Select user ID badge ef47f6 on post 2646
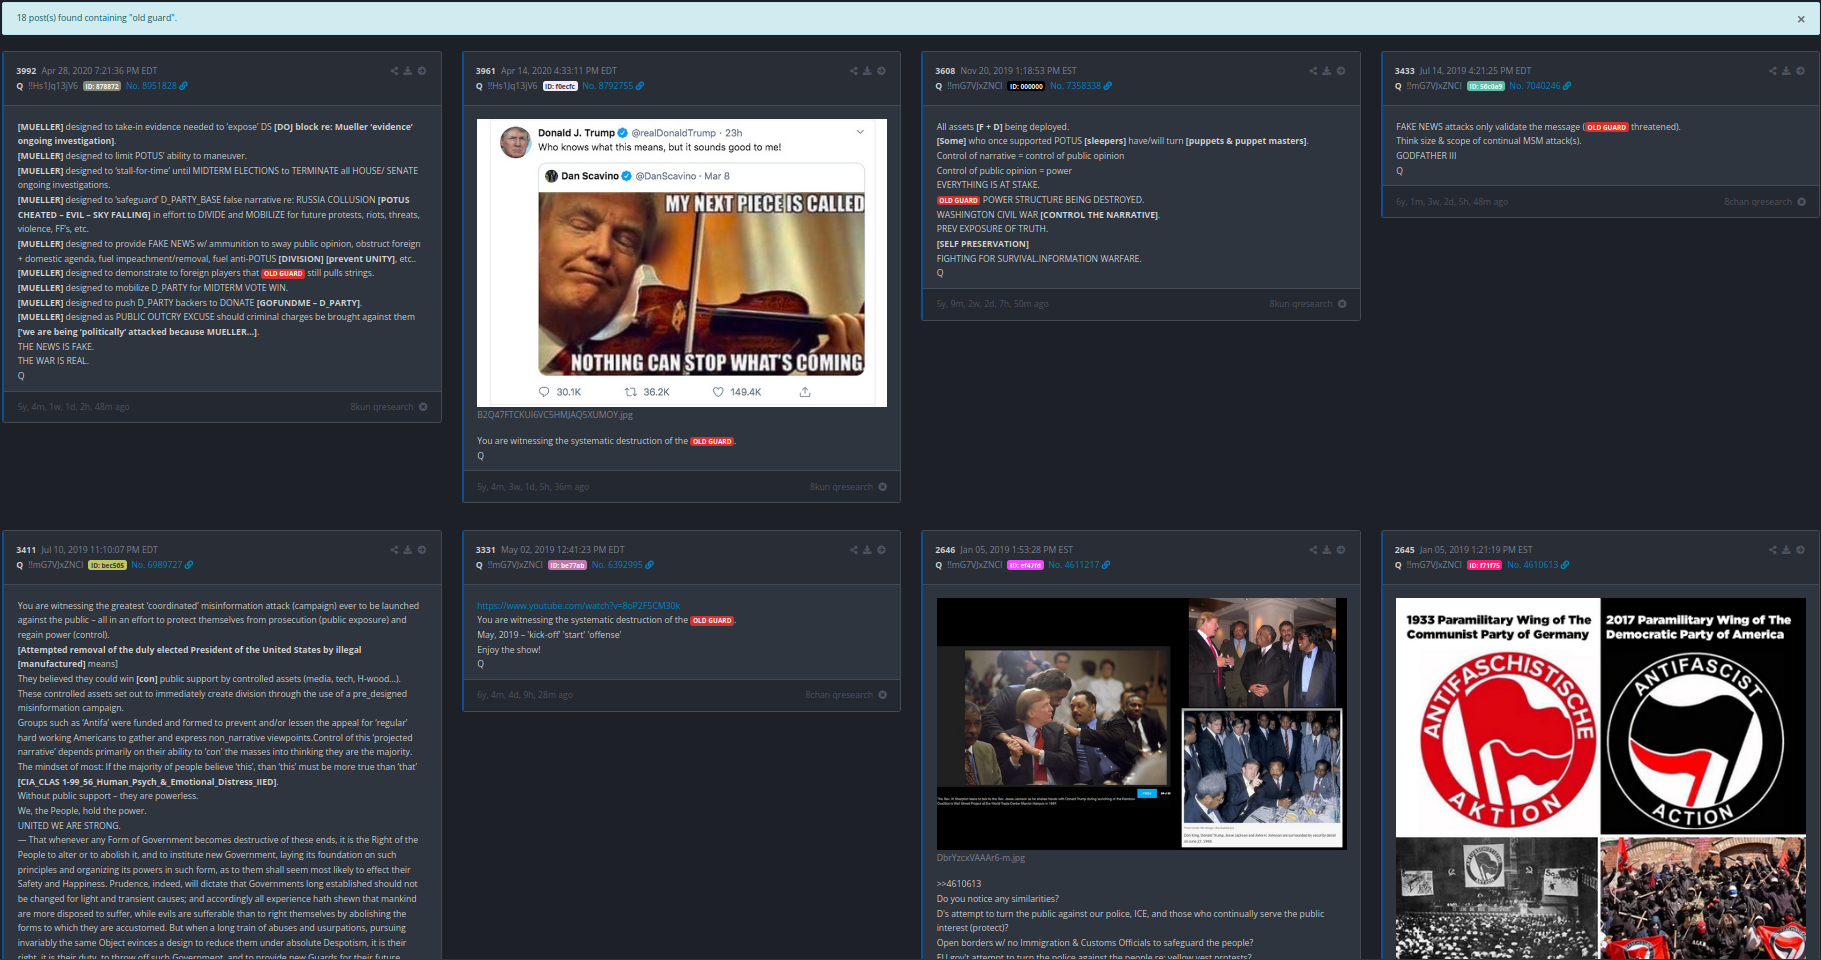Viewport: 1821px width, 960px height. pyautogui.click(x=1025, y=565)
